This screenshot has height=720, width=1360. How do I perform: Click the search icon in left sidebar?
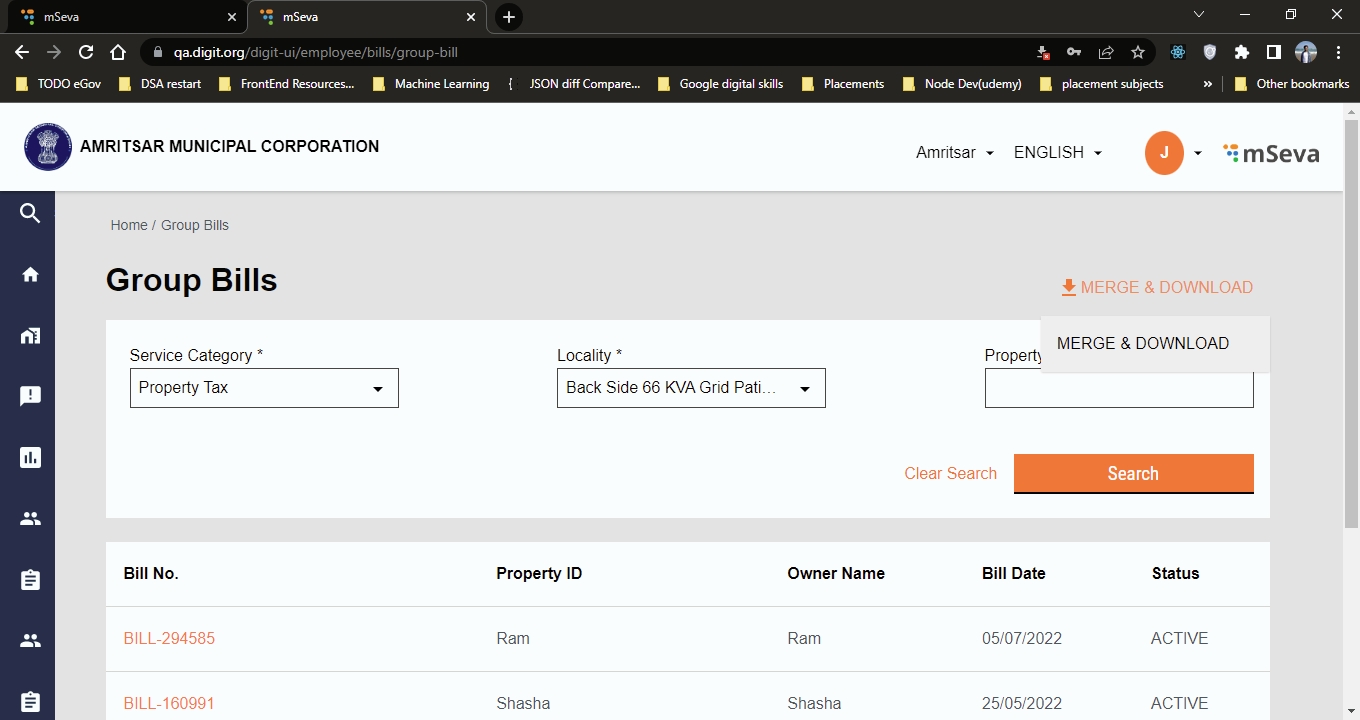30,213
